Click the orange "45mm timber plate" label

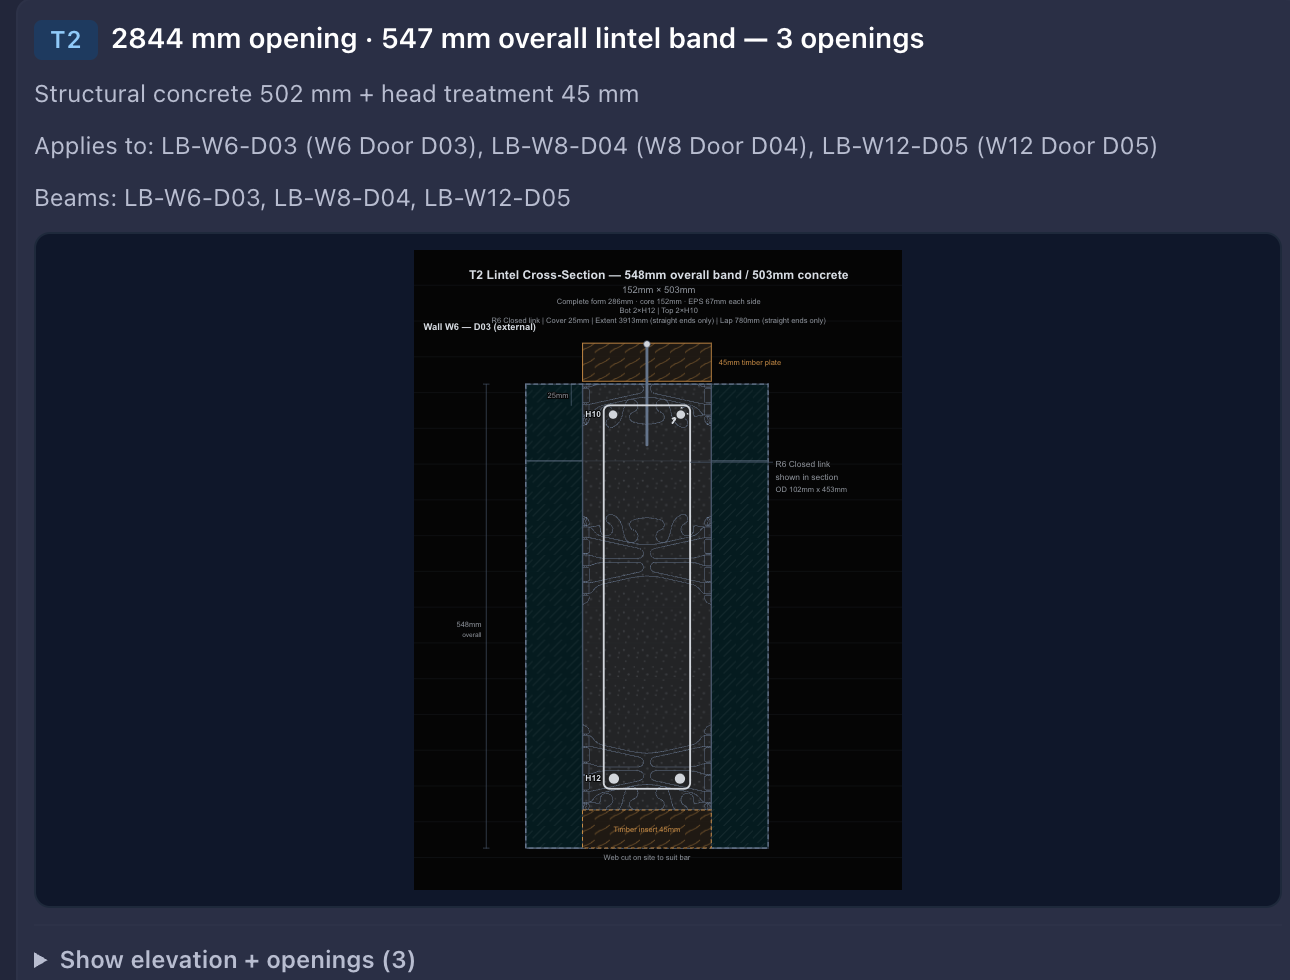pos(750,363)
